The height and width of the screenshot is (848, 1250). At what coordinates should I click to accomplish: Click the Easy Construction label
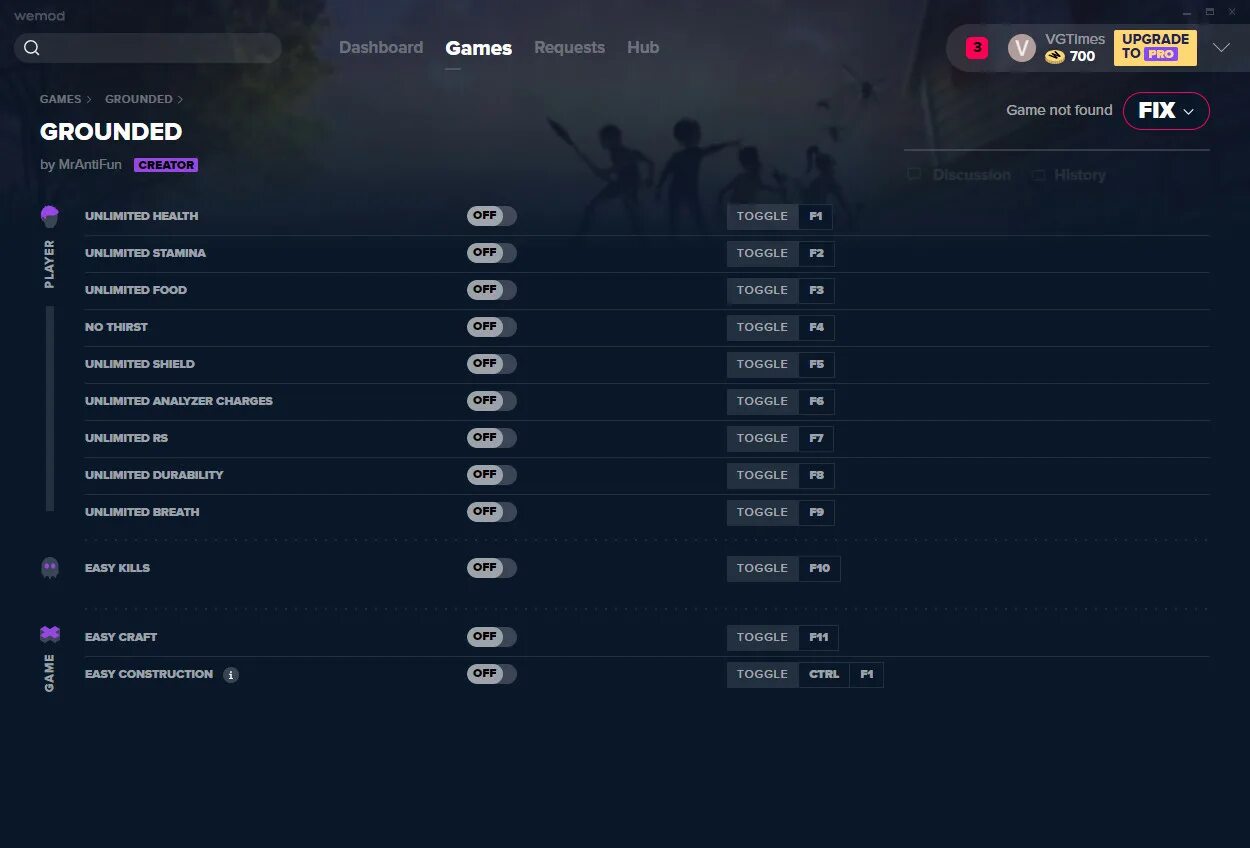click(149, 674)
